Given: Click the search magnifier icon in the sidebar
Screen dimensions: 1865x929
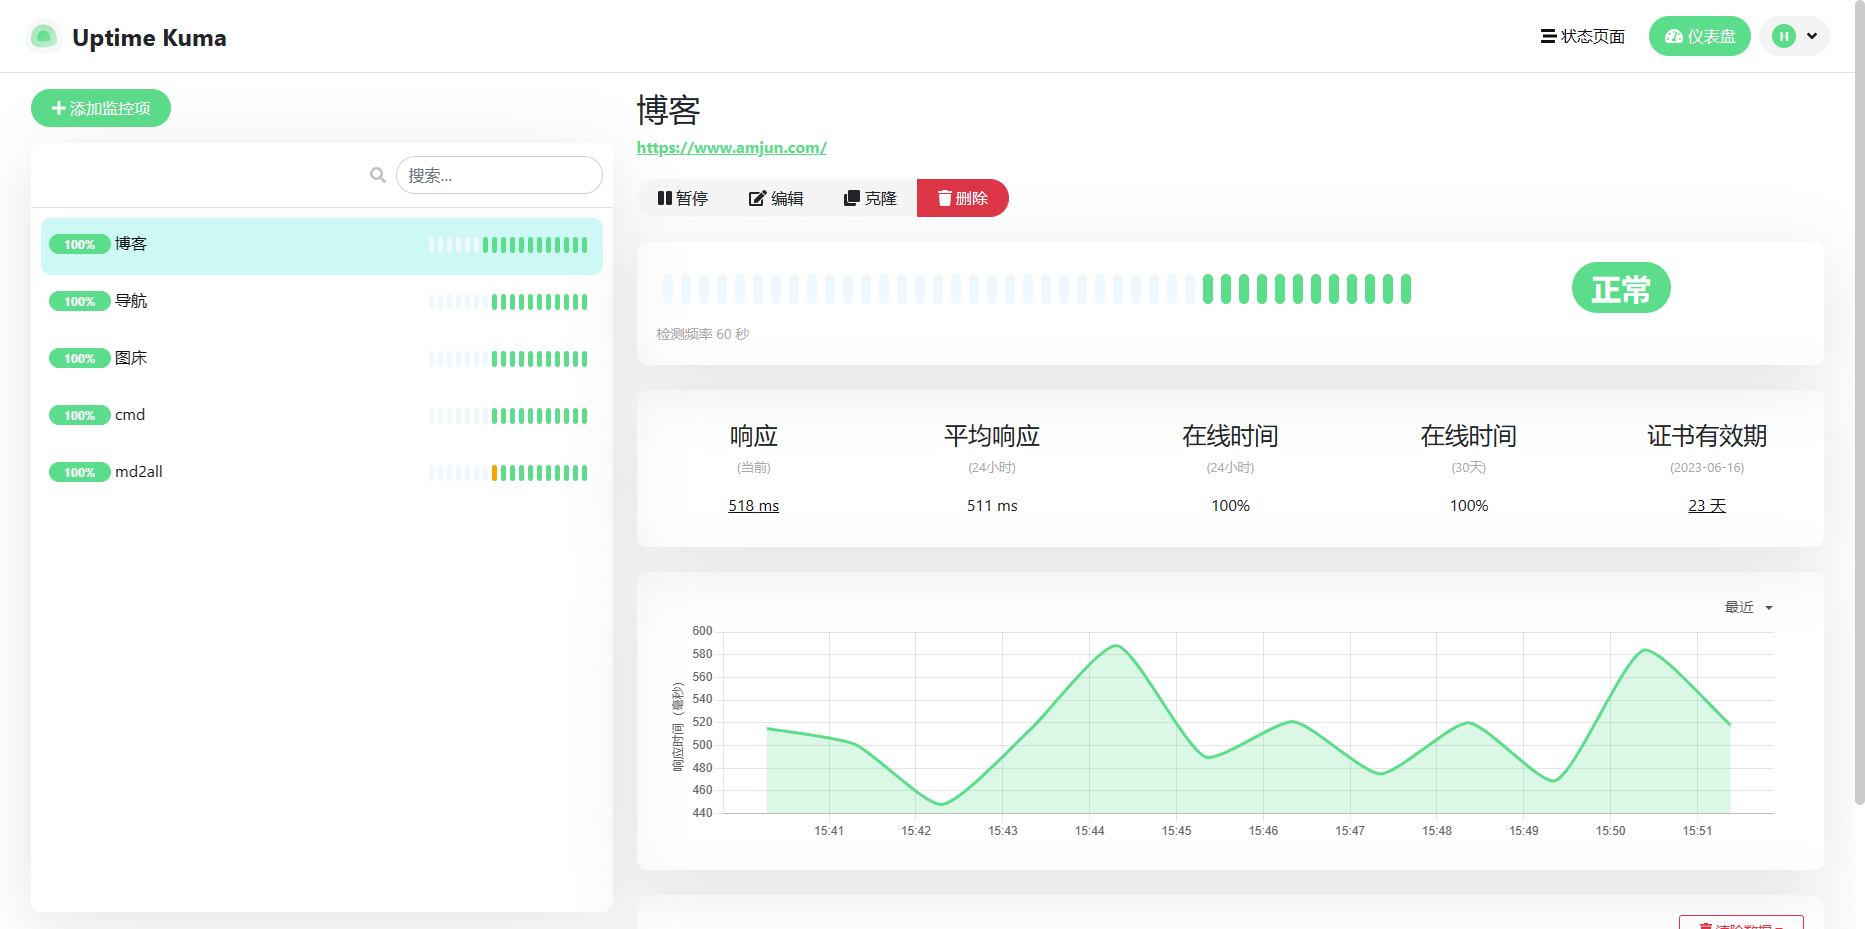Looking at the screenshot, I should pos(377,174).
